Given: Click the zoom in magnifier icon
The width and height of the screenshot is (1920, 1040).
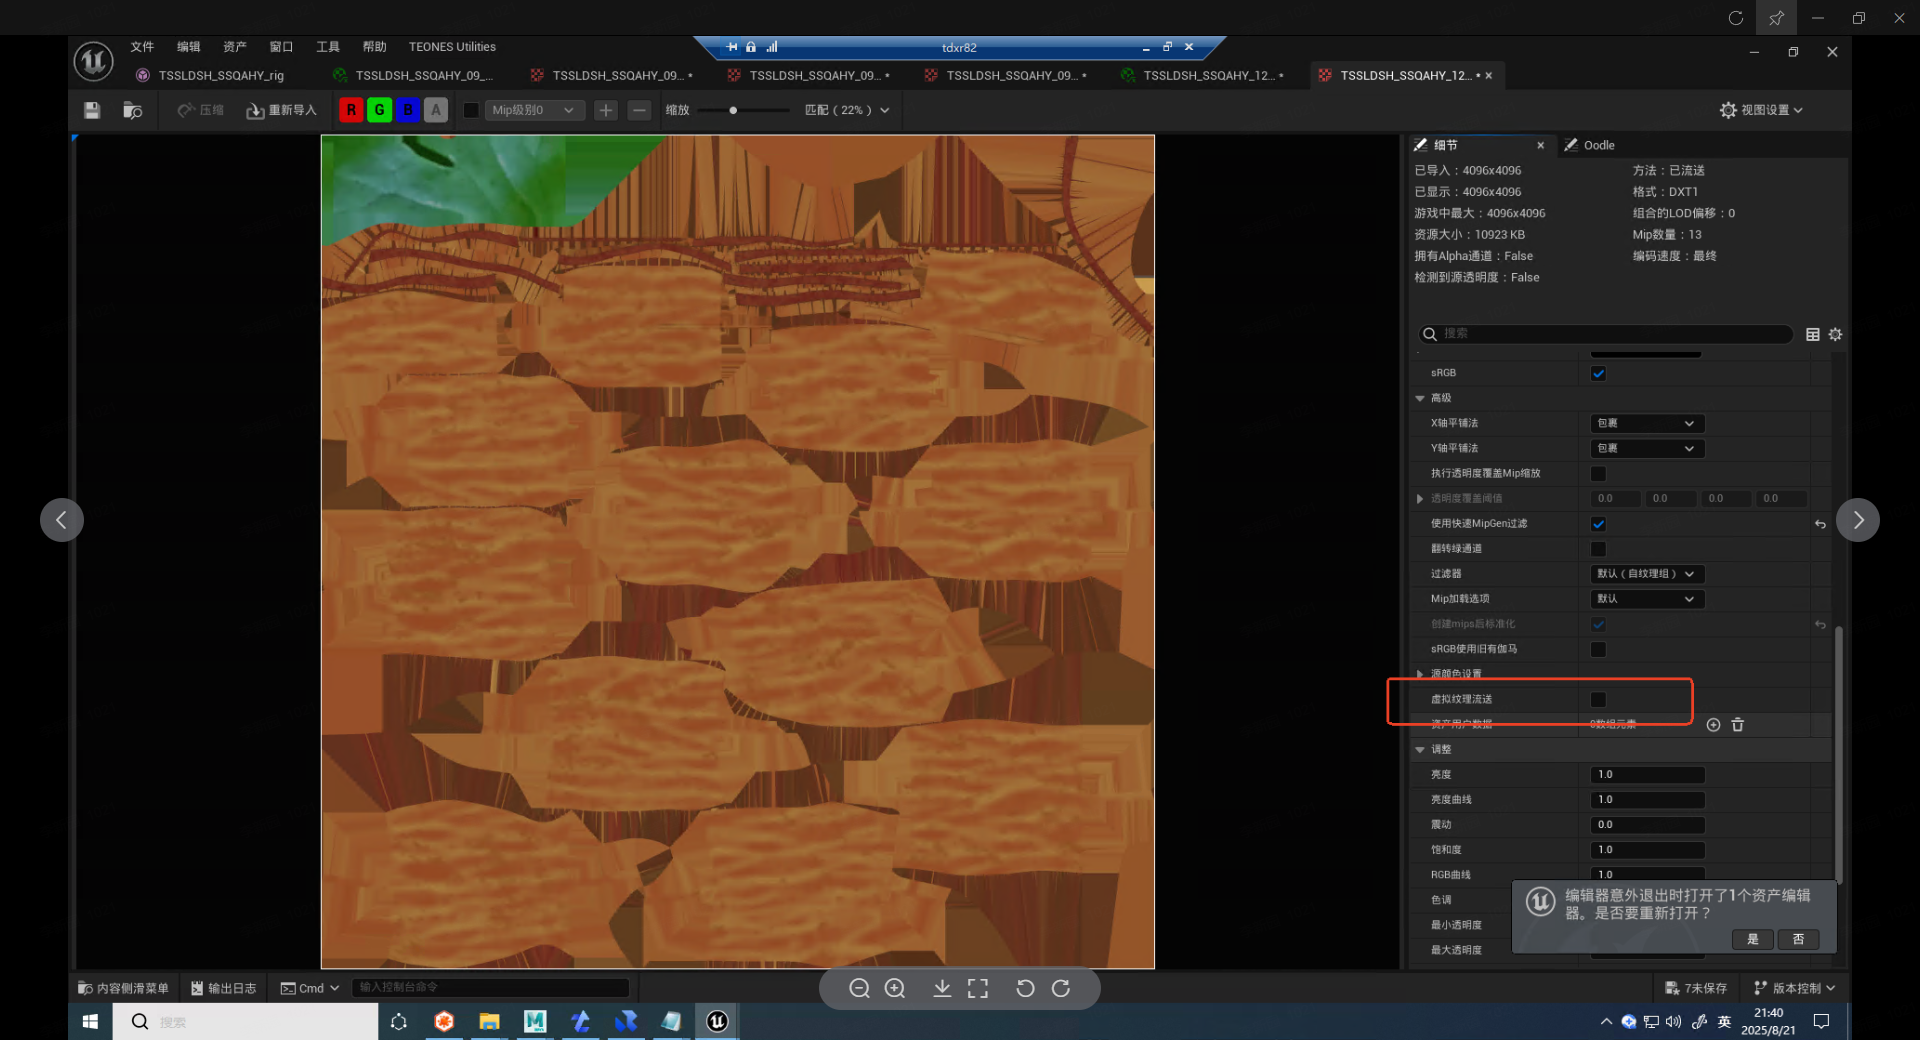Looking at the screenshot, I should [x=895, y=988].
